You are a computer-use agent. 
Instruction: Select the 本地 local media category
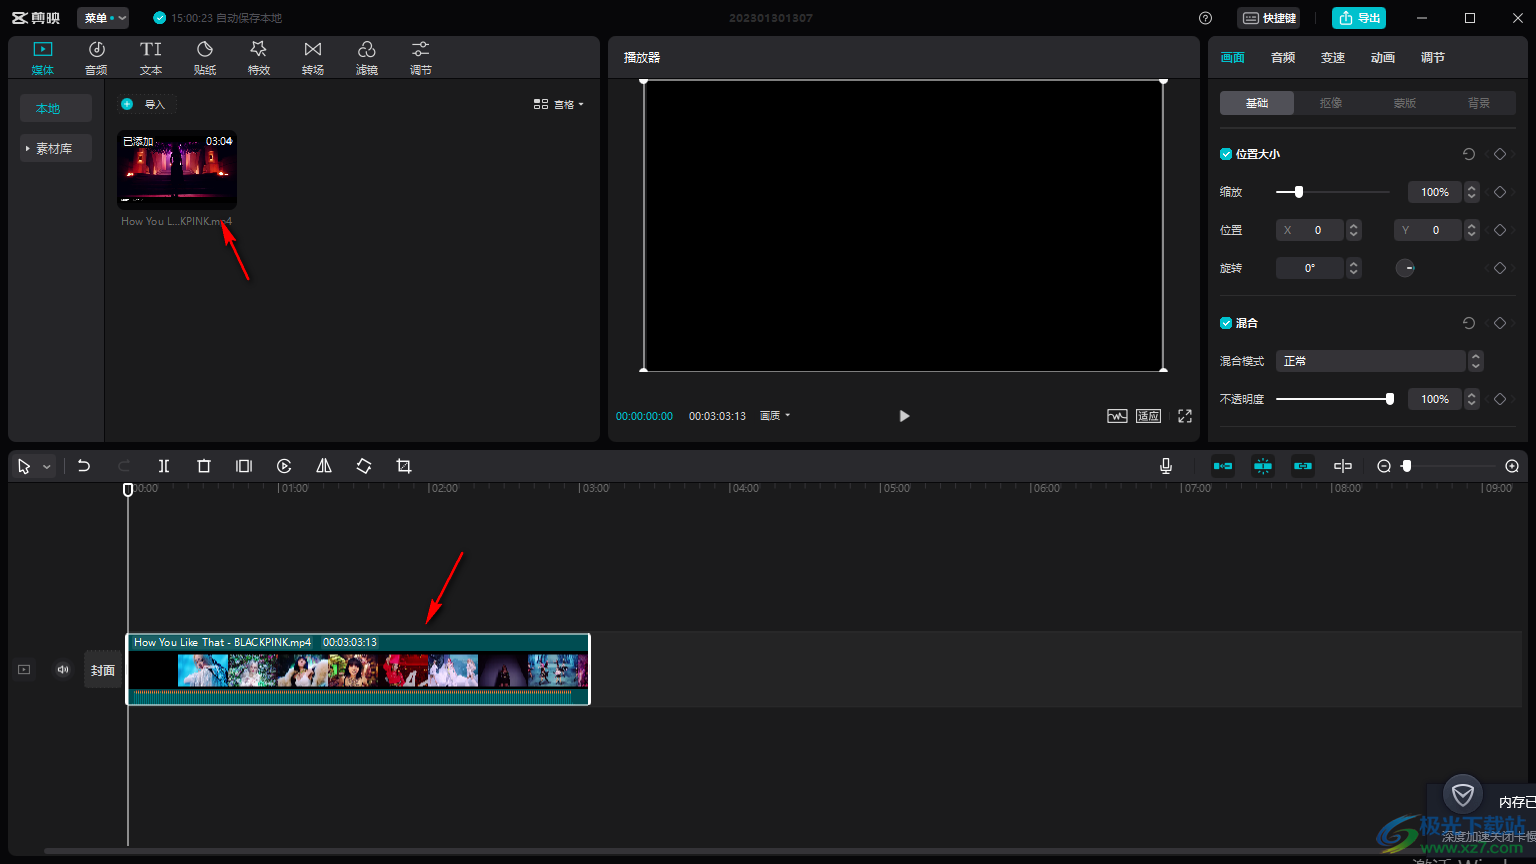tap(56, 108)
